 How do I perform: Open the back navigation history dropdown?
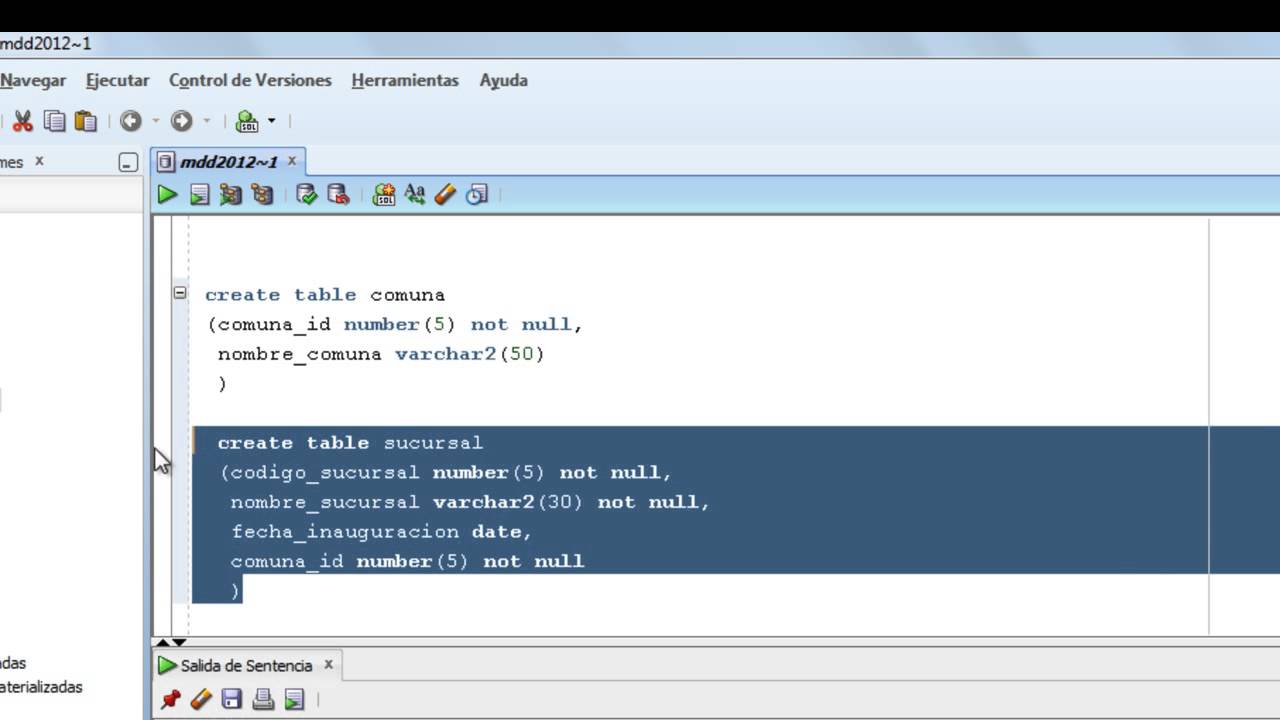click(155, 121)
